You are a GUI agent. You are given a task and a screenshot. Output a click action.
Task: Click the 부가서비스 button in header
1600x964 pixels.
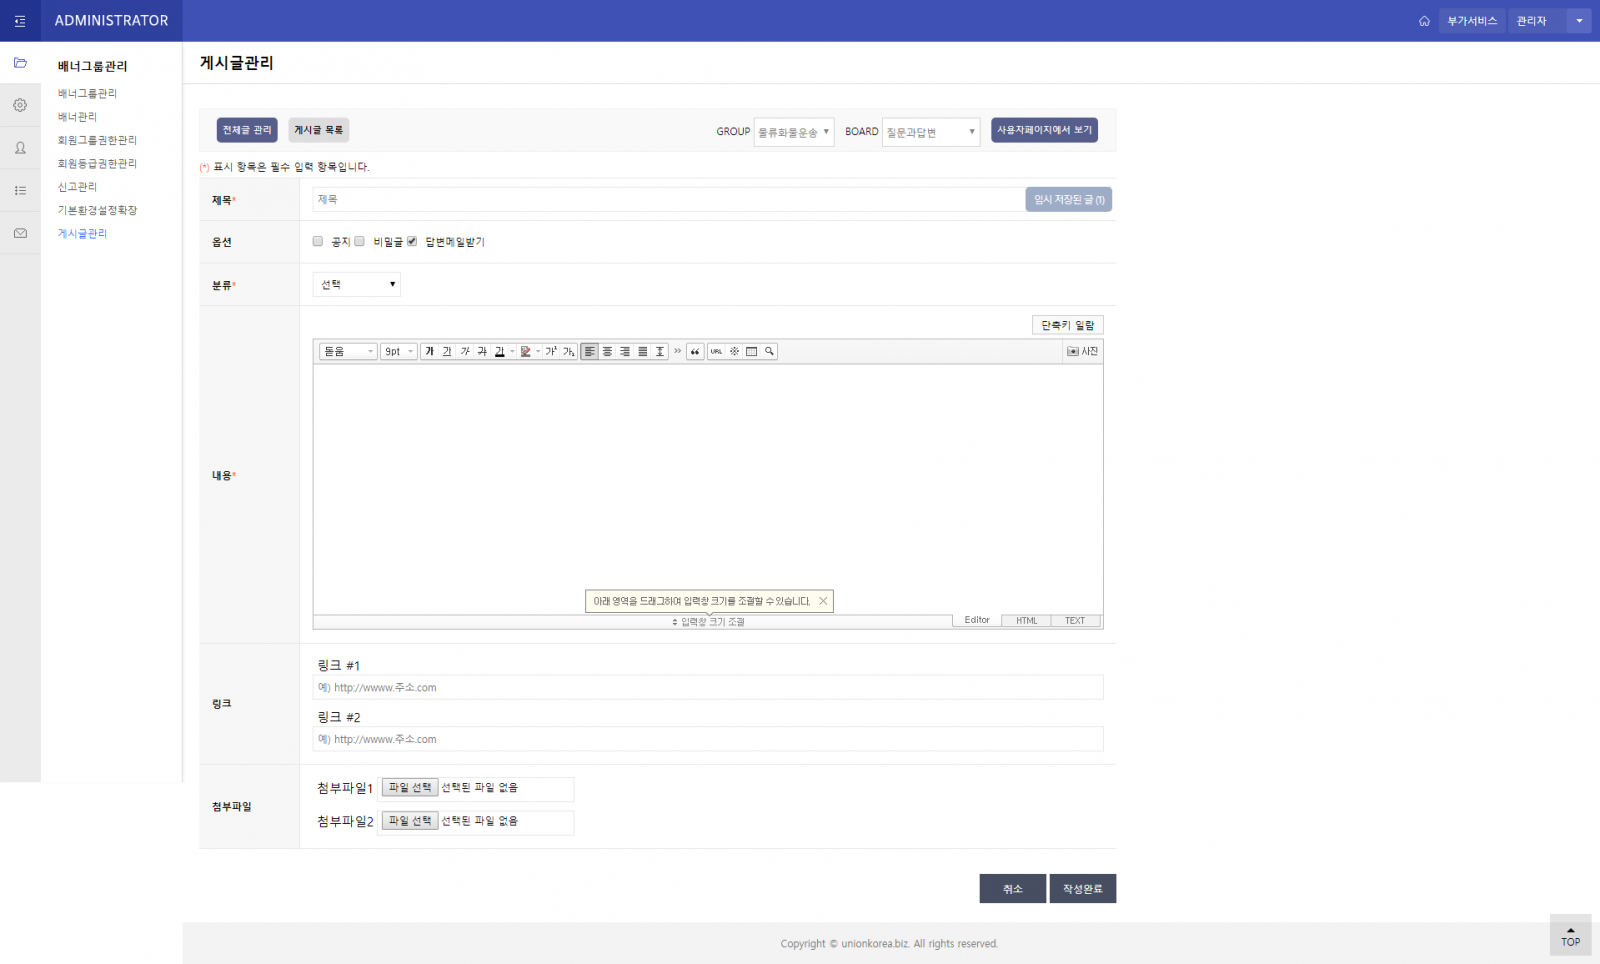tap(1472, 21)
